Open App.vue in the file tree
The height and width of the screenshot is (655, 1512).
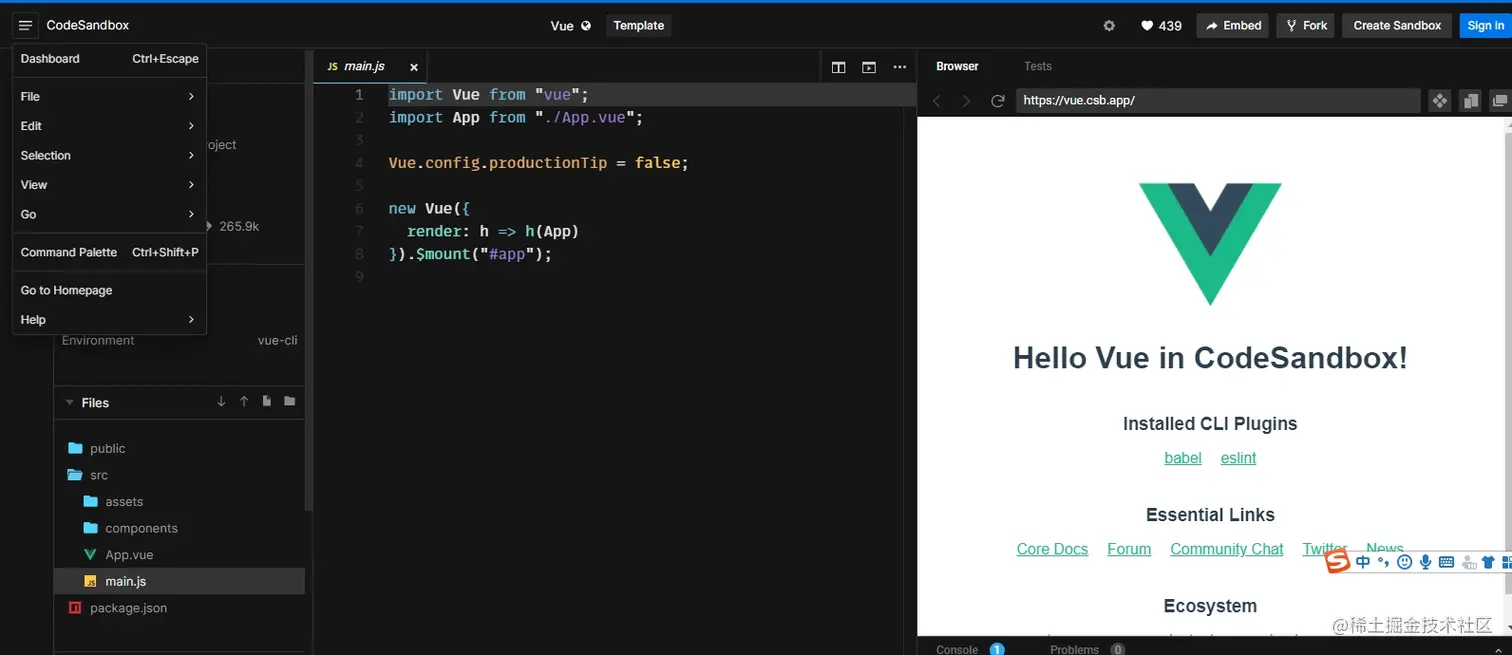tap(180, 555)
